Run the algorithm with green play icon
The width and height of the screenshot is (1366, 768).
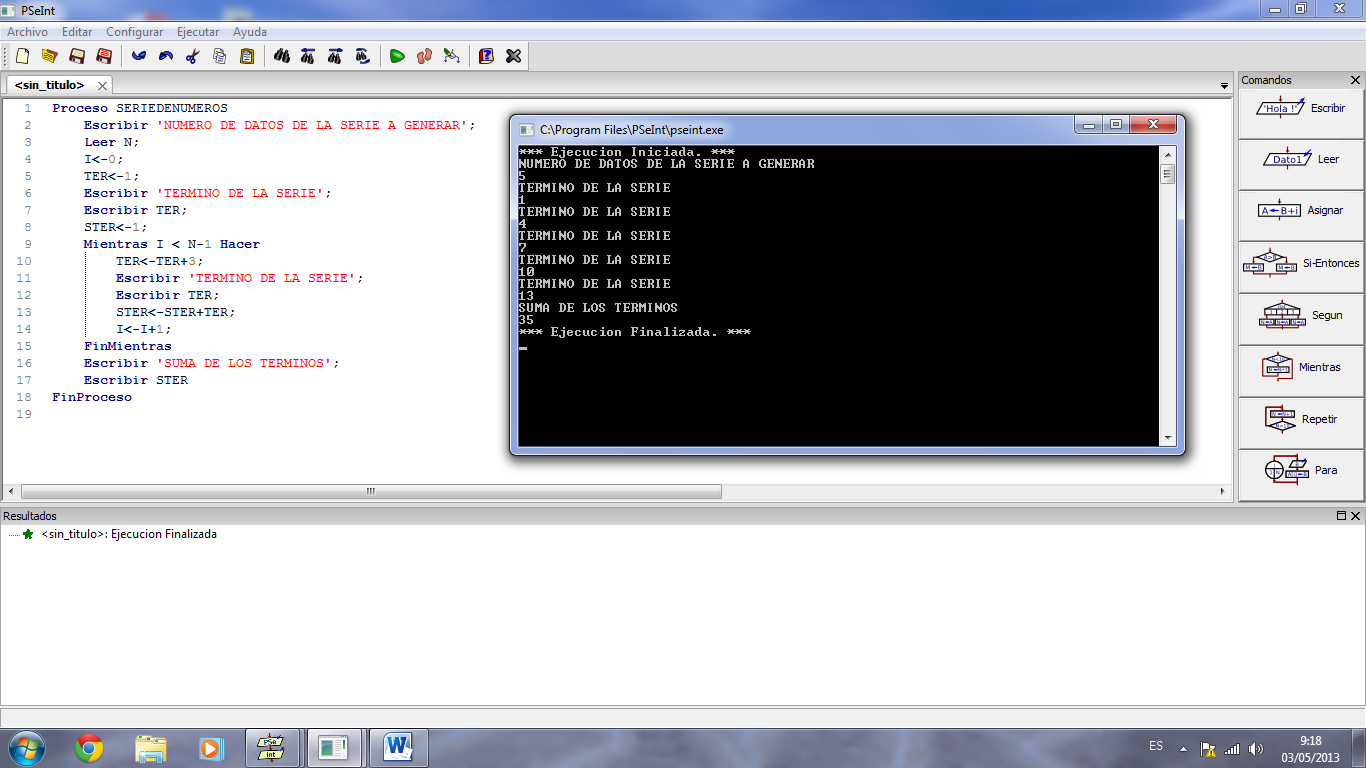pyautogui.click(x=397, y=56)
